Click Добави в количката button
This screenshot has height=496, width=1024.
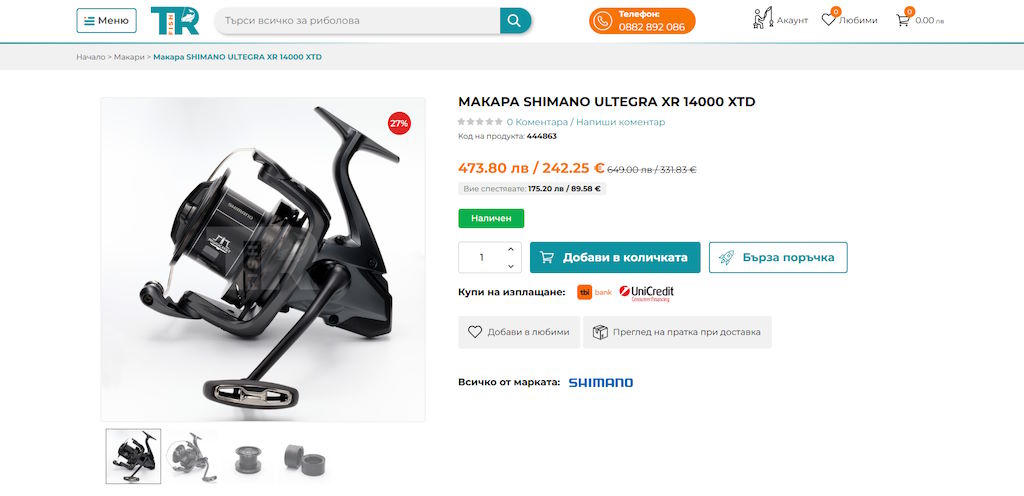tap(615, 258)
